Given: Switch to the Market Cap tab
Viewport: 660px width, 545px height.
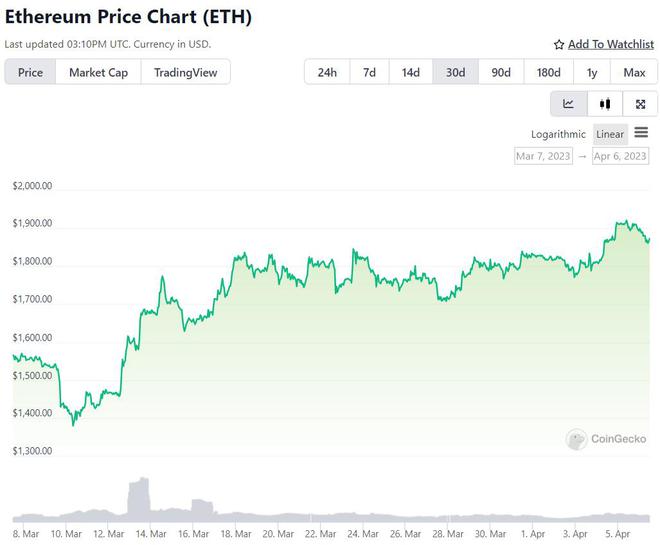Looking at the screenshot, I should coord(98,72).
